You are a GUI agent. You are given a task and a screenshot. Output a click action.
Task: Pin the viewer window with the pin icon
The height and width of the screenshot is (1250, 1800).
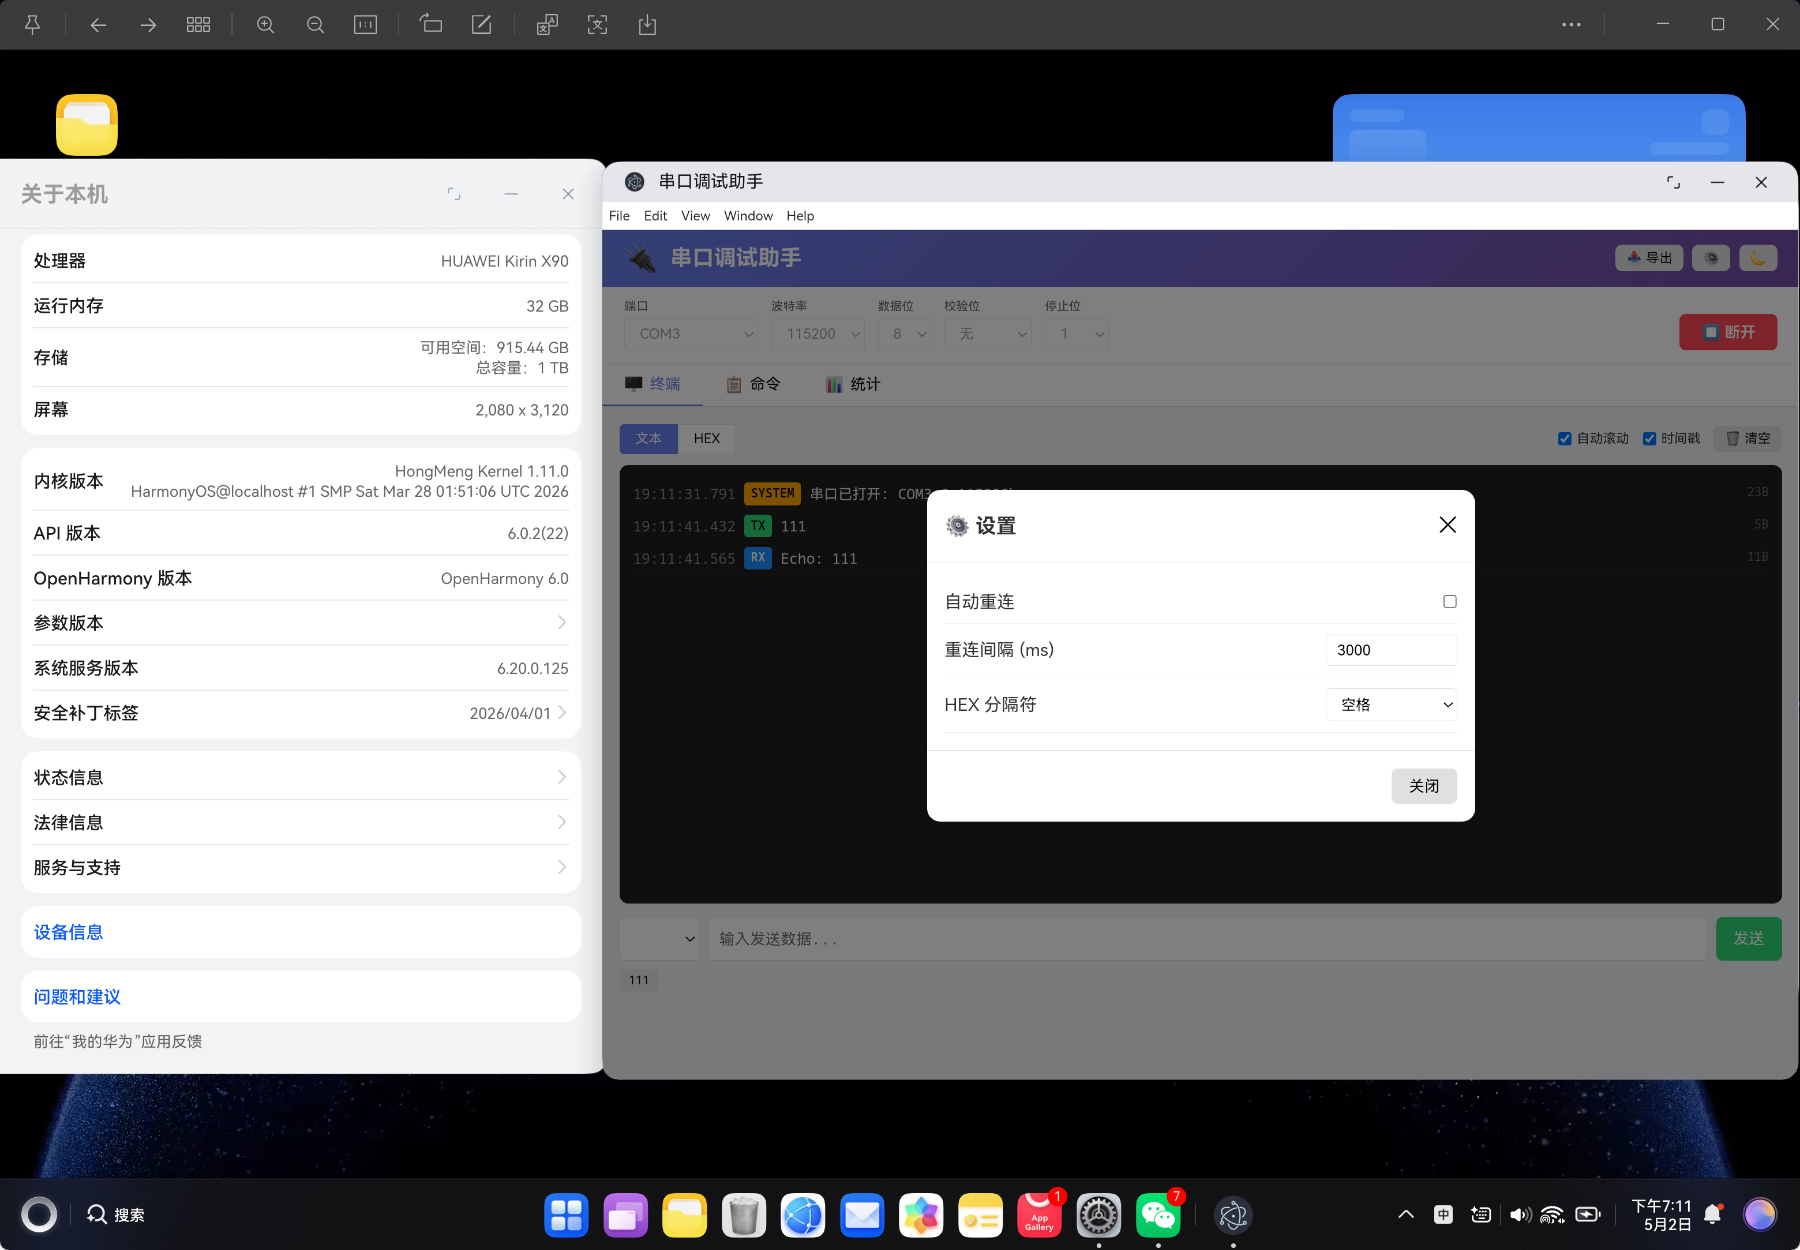32,25
